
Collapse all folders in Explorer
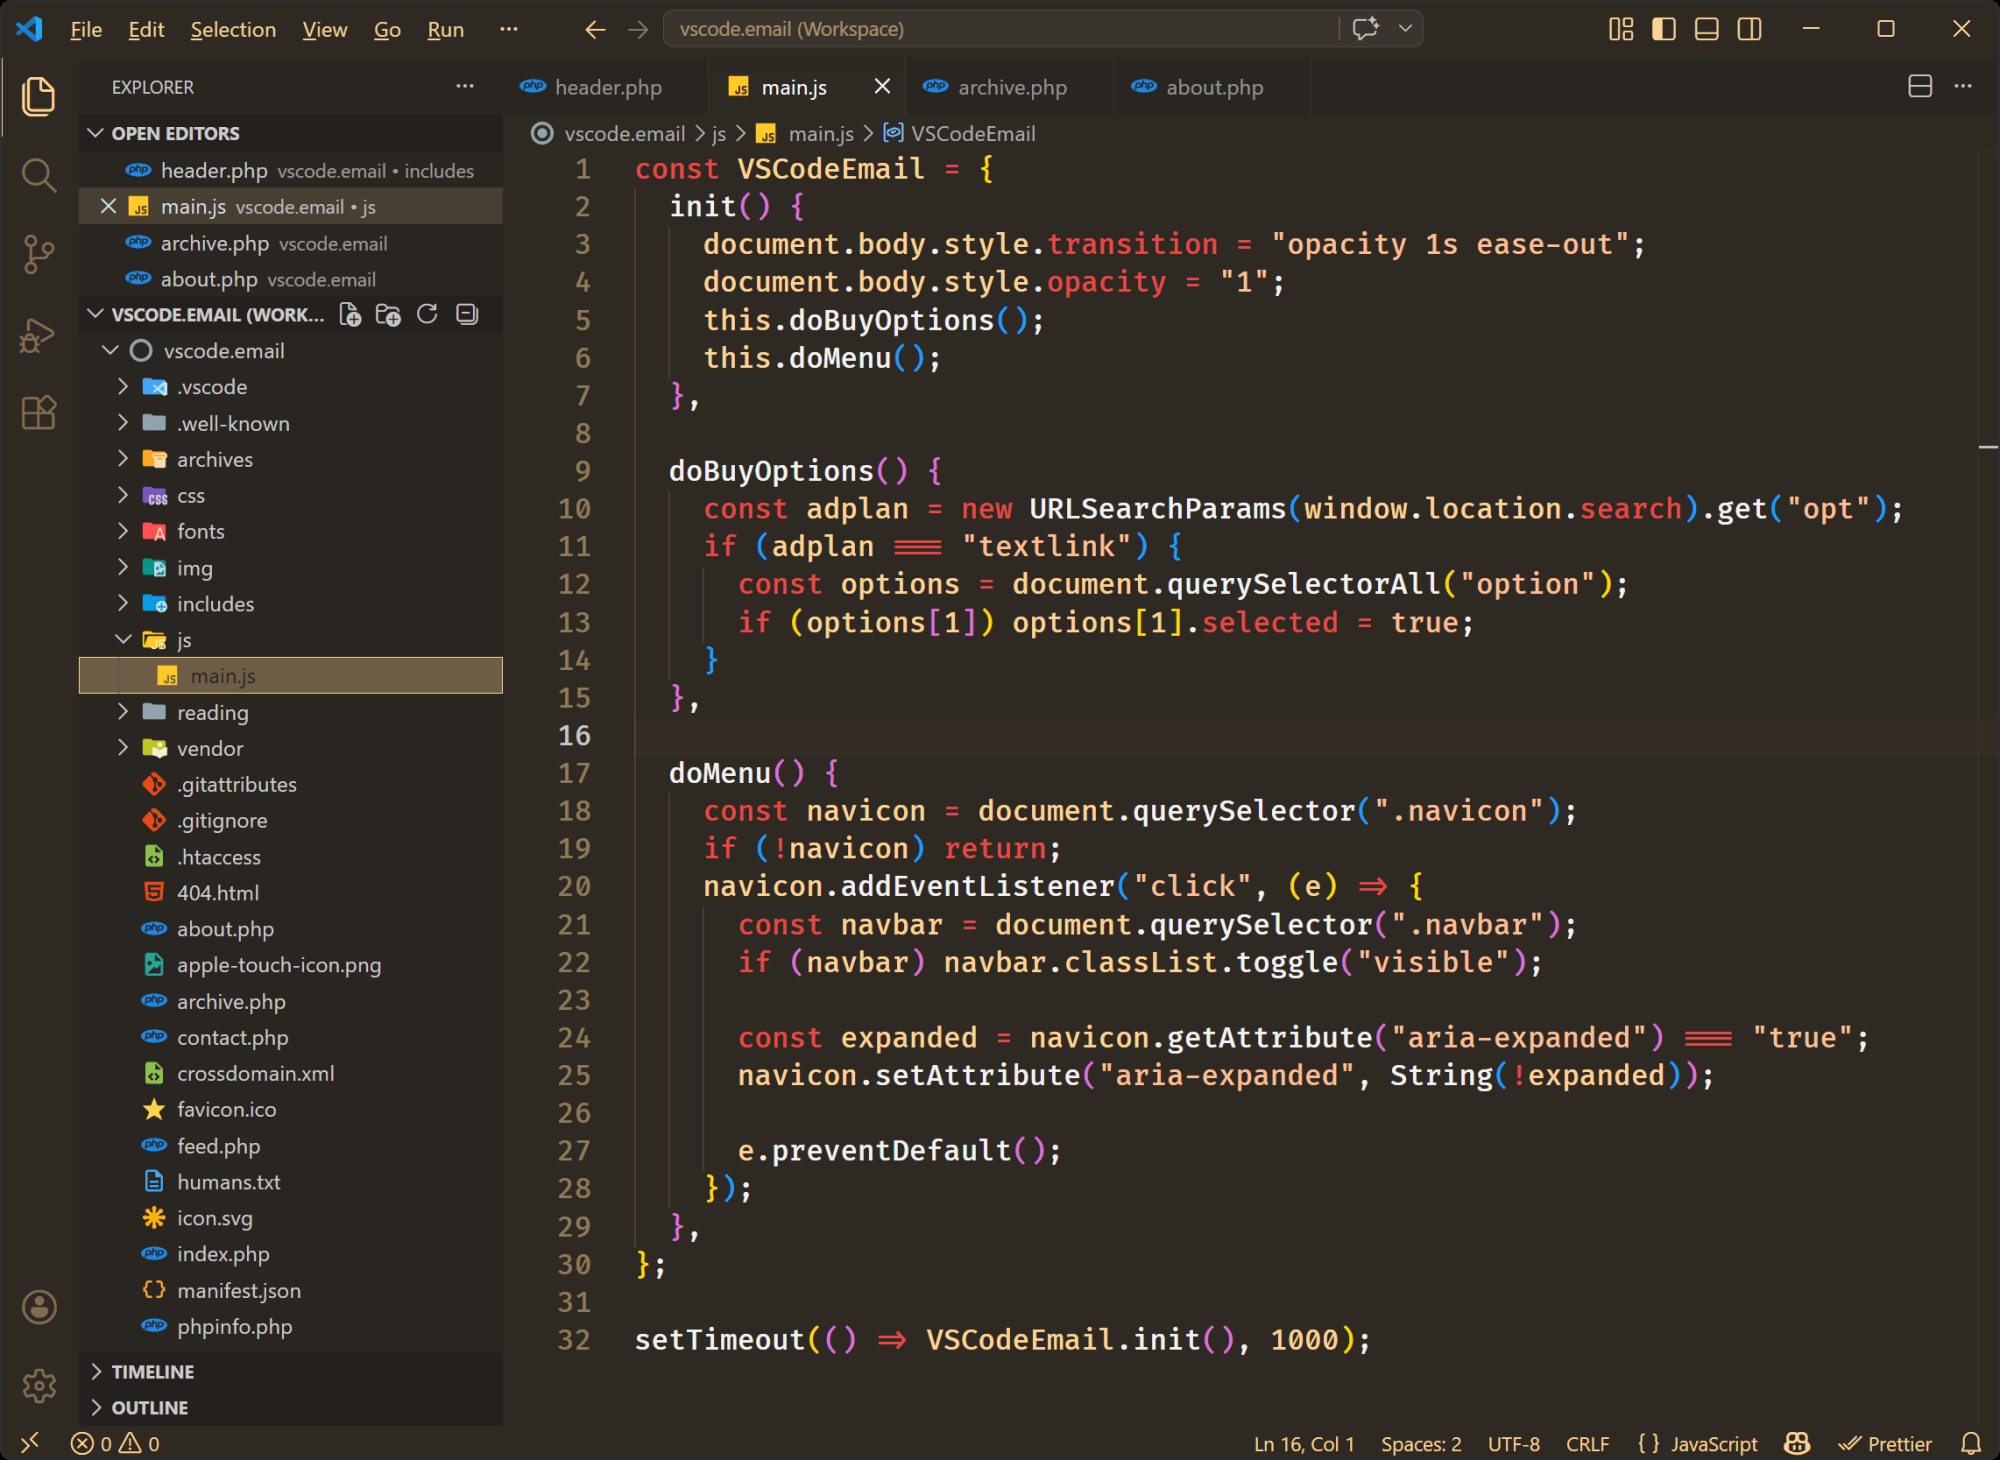467,315
